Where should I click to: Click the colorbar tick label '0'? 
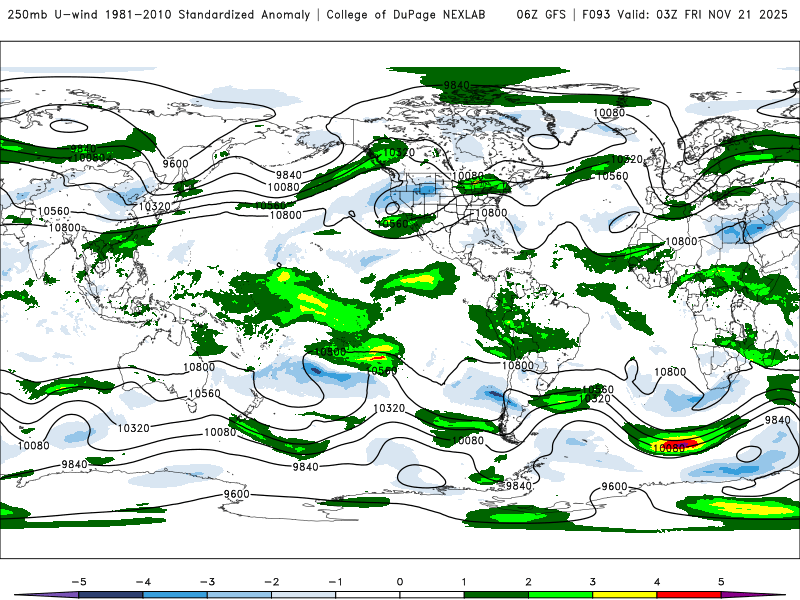[400, 582]
